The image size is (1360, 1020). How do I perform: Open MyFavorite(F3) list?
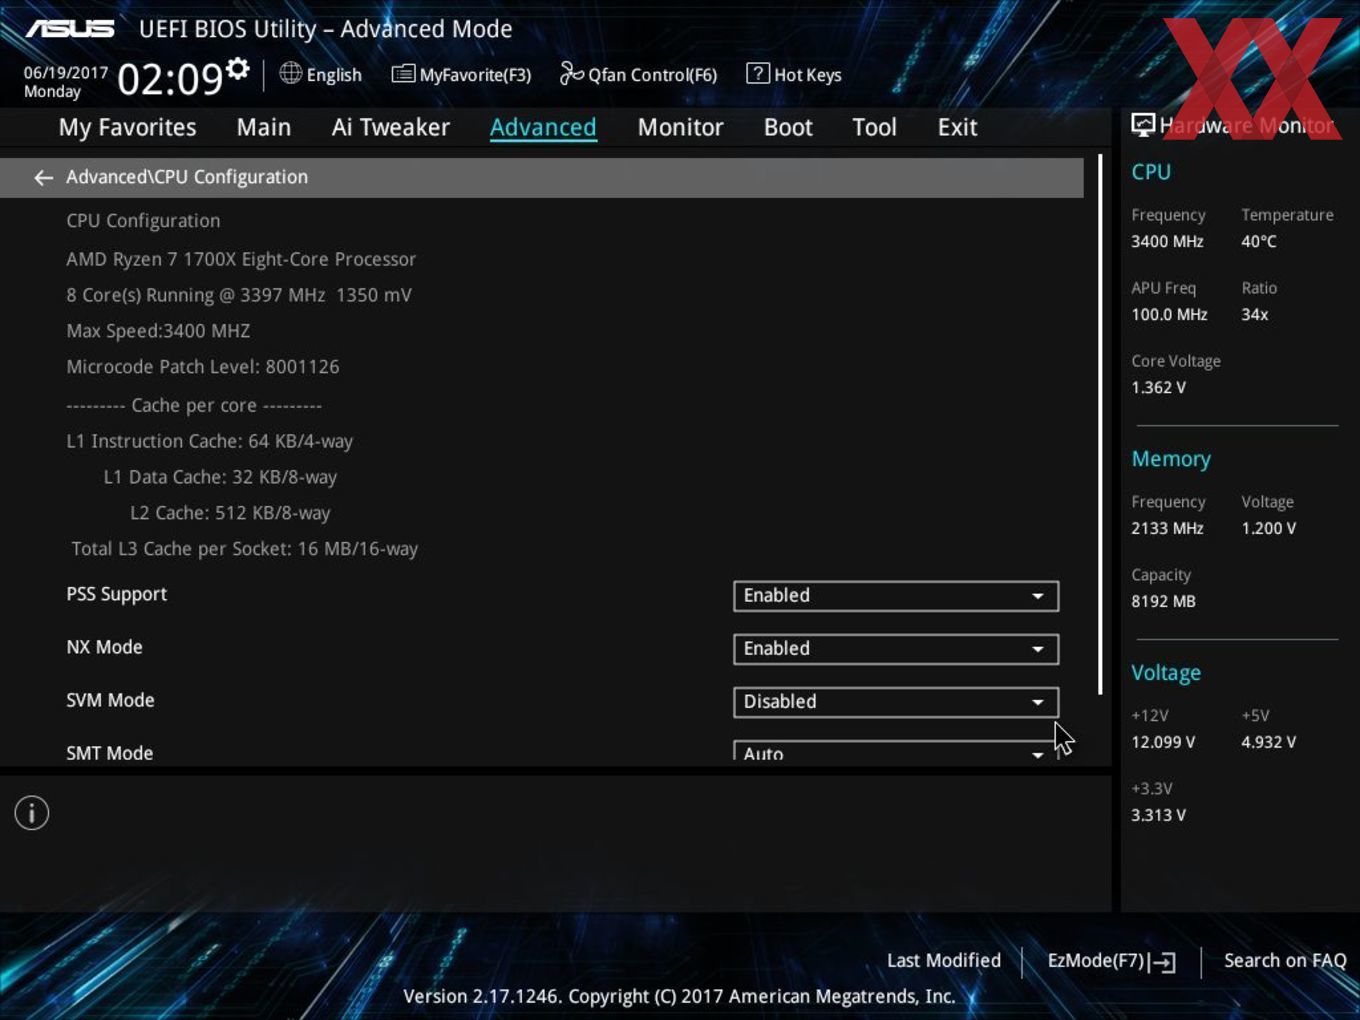[x=461, y=74]
